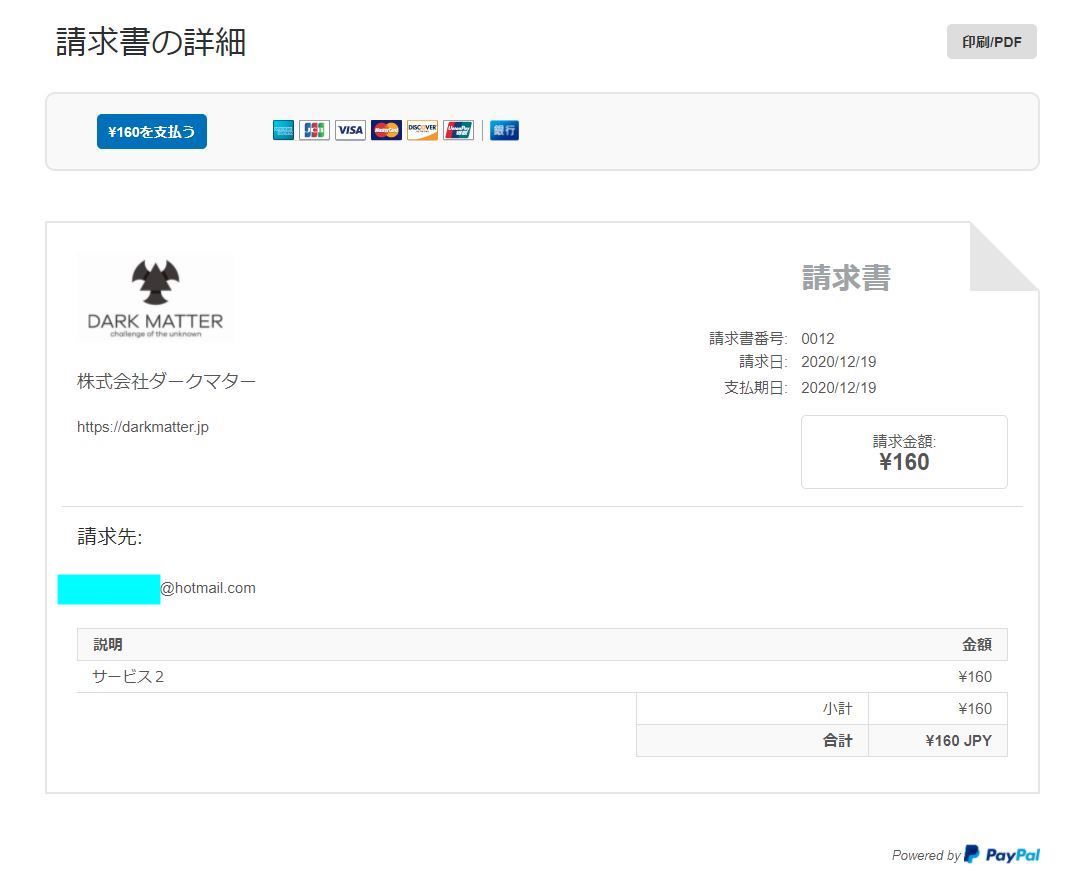1090x873 pixels.
Task: Click the 請求金額 ¥160 amount box
Action: click(904, 452)
